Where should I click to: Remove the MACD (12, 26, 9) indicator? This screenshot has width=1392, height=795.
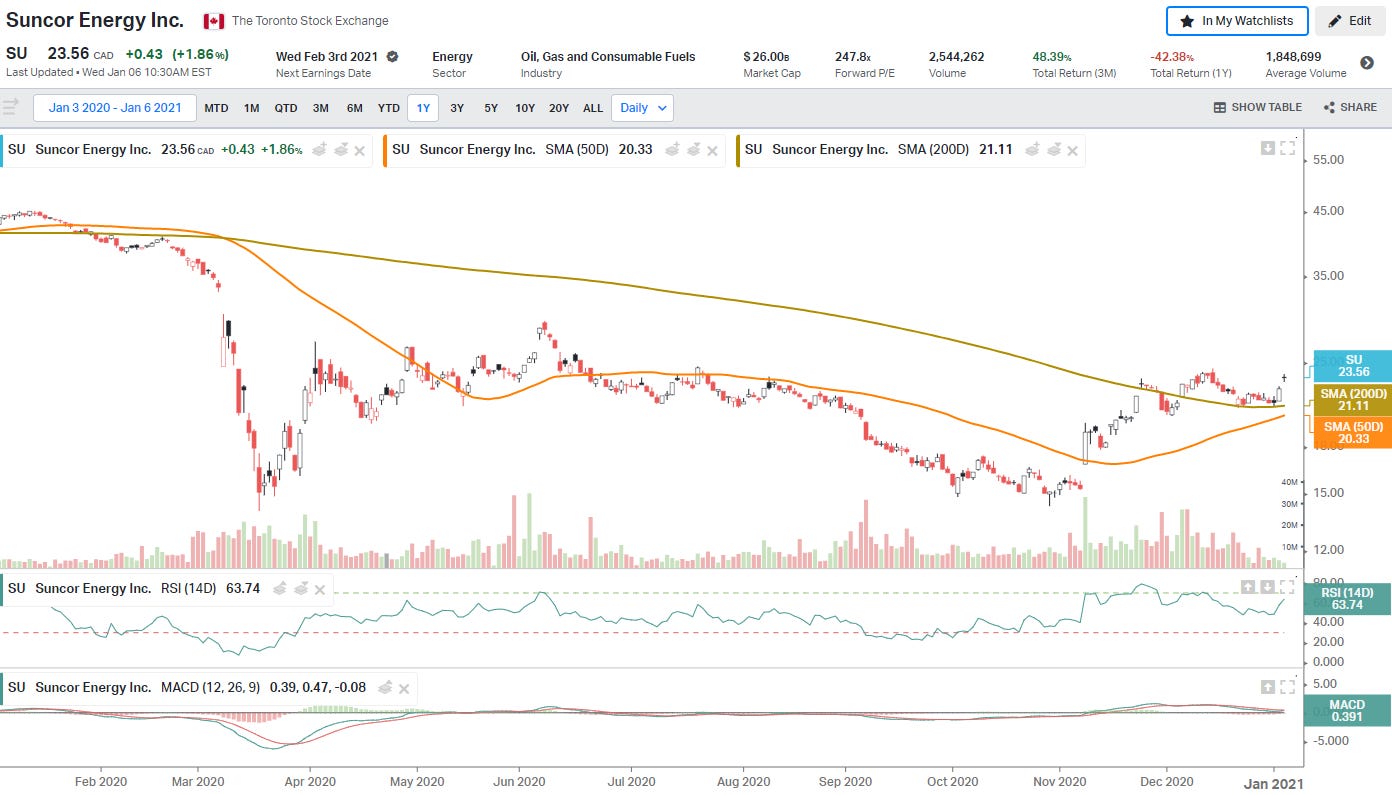pyautogui.click(x=404, y=688)
